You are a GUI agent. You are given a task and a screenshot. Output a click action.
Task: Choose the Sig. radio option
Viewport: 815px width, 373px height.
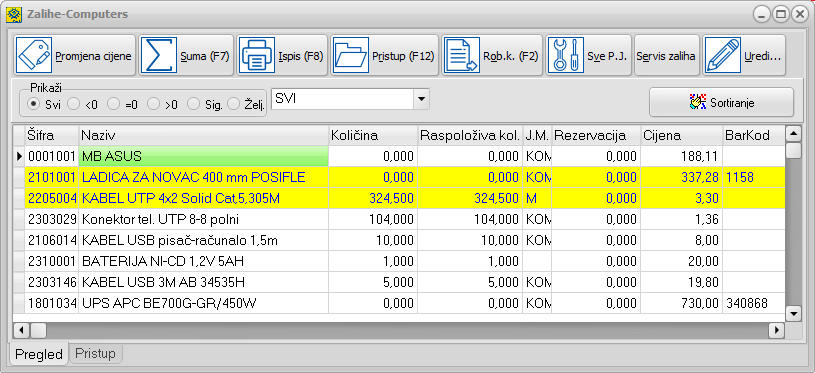193,104
